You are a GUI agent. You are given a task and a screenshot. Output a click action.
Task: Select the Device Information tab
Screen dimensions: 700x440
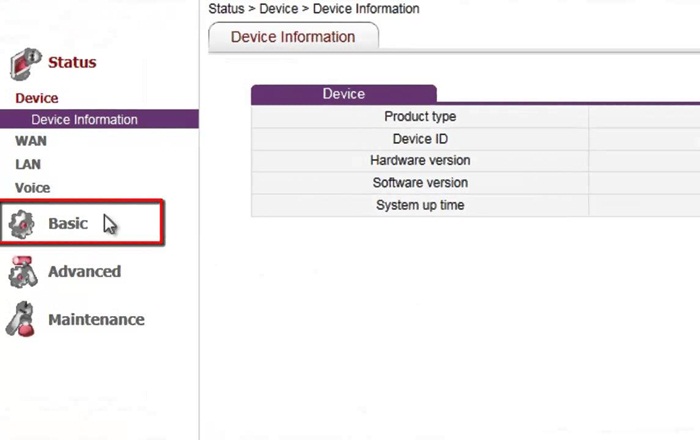click(293, 37)
